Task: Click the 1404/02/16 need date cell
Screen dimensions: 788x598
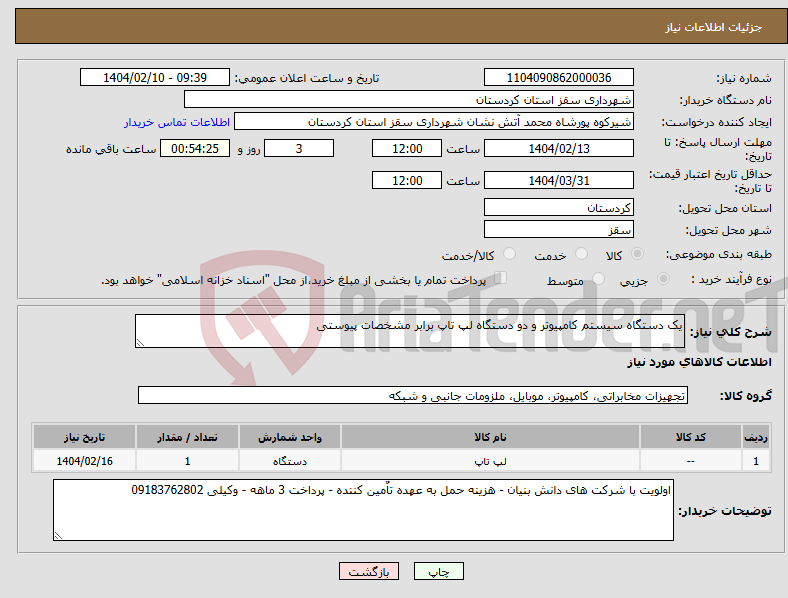Action: pyautogui.click(x=84, y=461)
